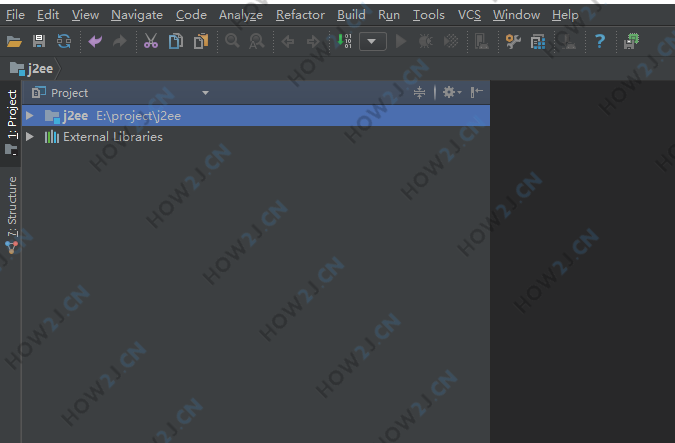Click the Cut scissors icon
This screenshot has width=675, height=443.
point(151,41)
